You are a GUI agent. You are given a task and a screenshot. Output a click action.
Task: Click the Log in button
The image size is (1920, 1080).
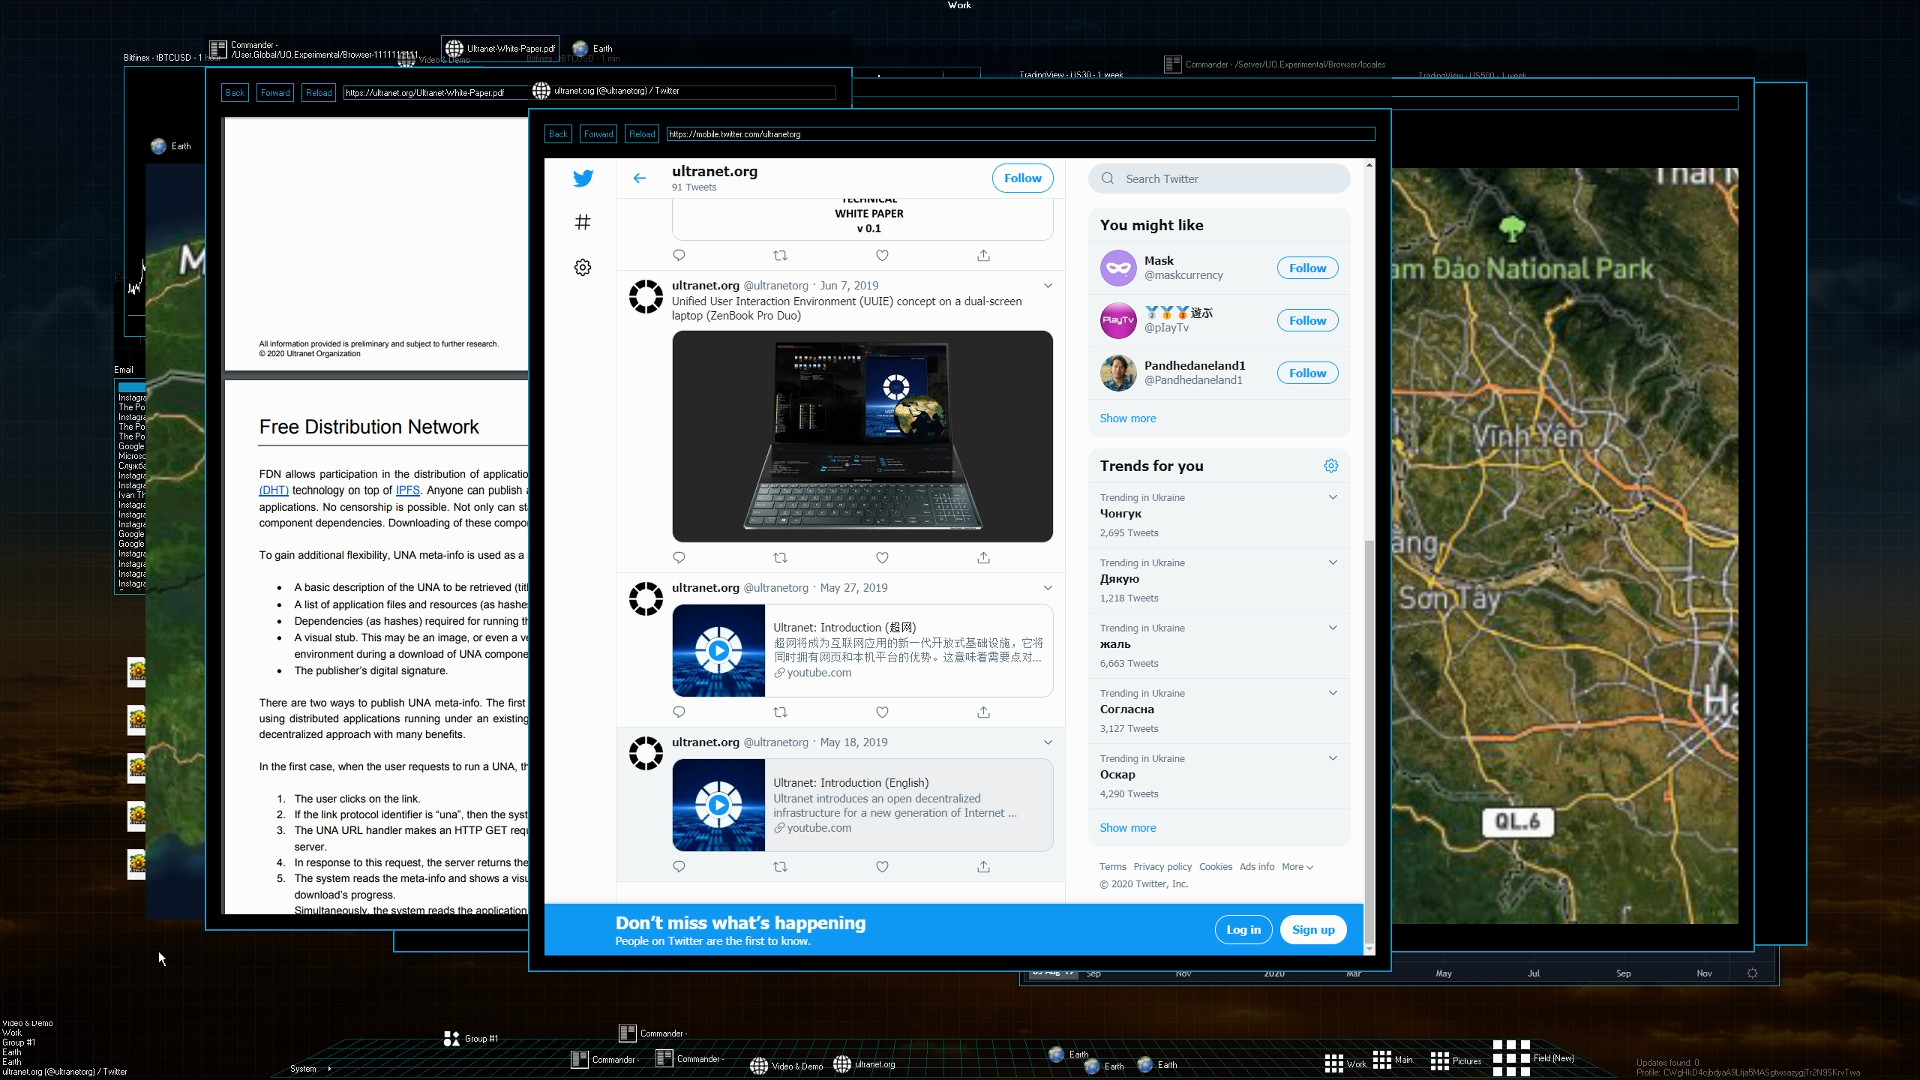(1243, 929)
